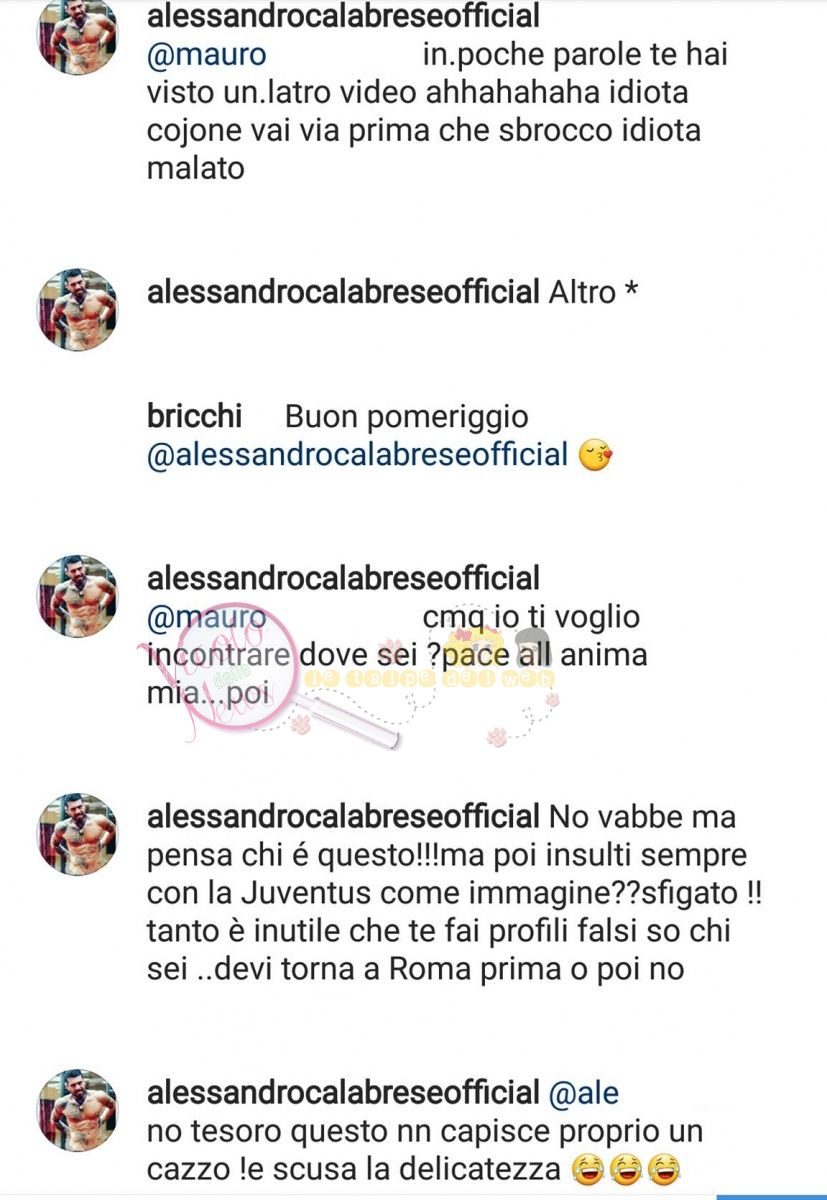Open the bricchi username
Viewport: 827px width, 1200px height.
click(x=194, y=416)
